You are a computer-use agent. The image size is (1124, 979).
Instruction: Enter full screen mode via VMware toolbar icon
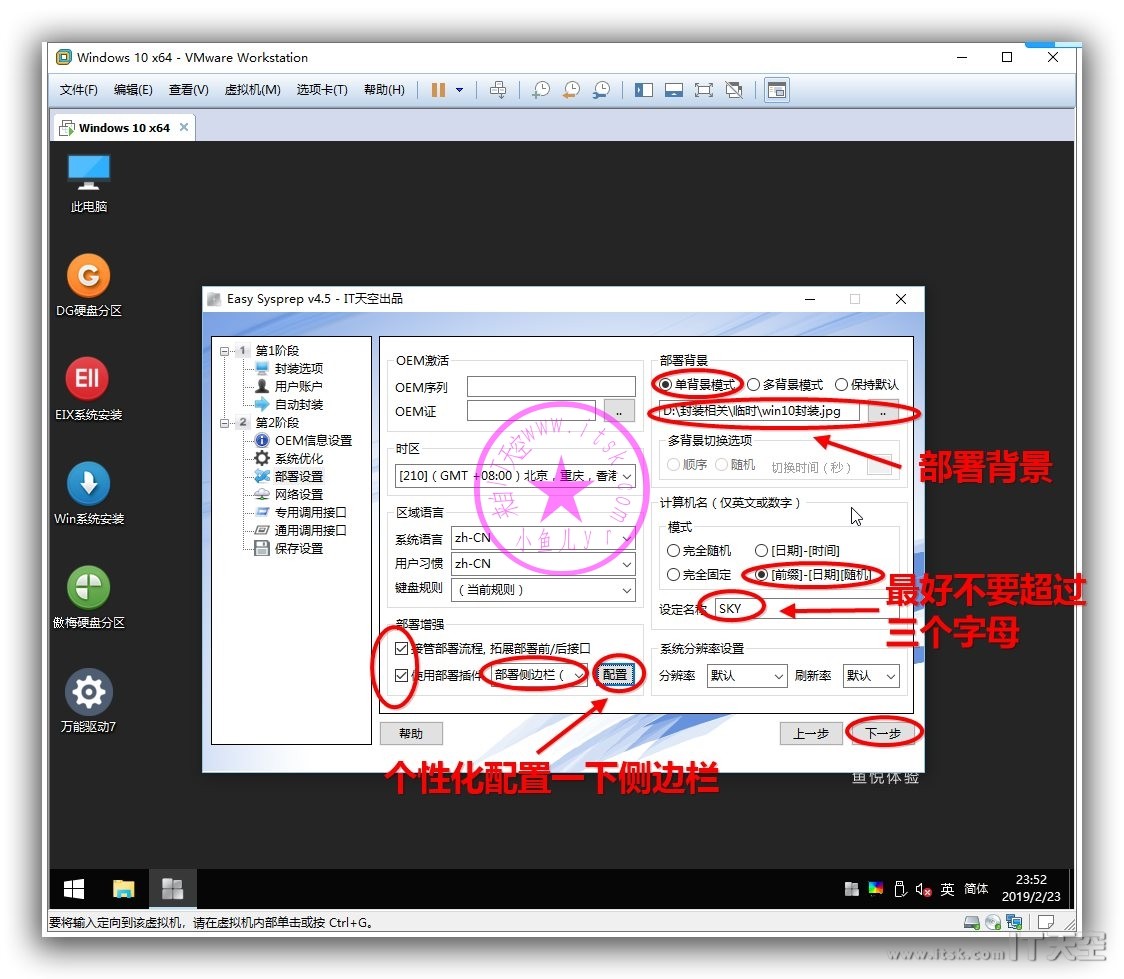pos(704,90)
